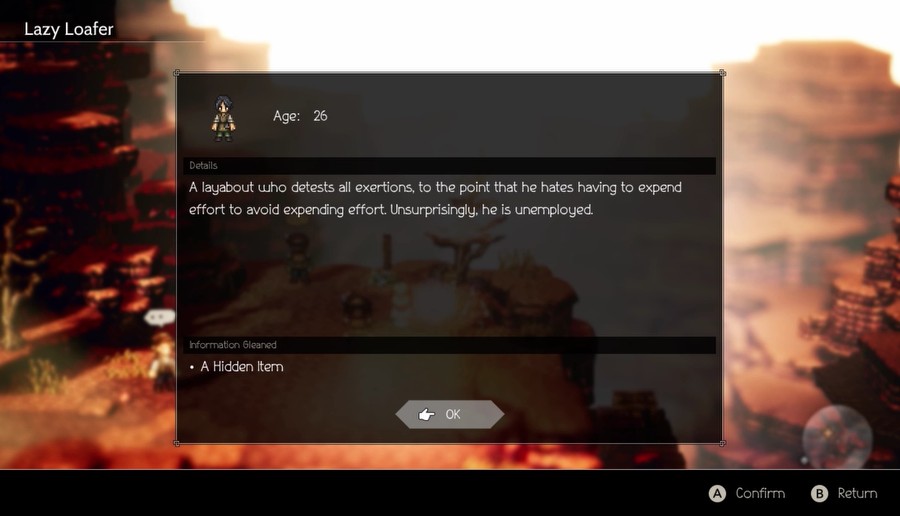
Task: Click the bottom-right ornate corner of the dialog
Action: pyautogui.click(x=722, y=443)
